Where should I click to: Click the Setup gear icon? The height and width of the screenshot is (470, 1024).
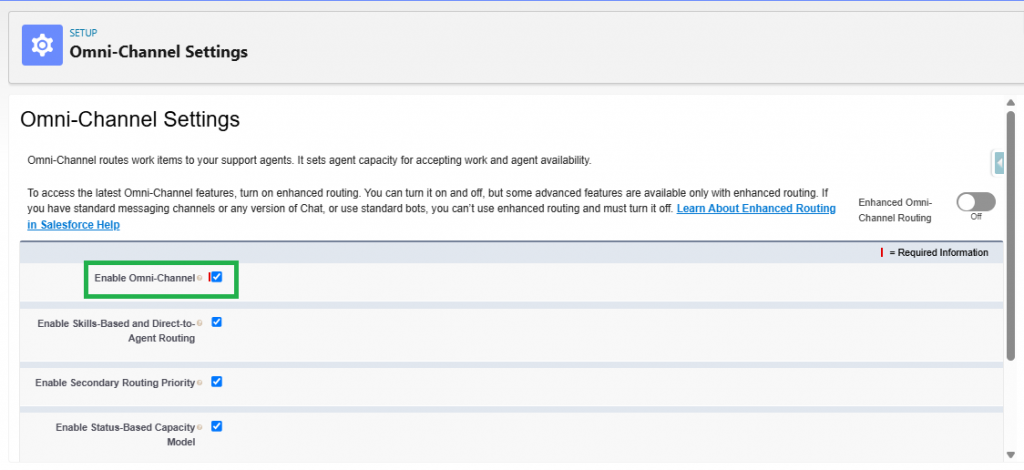[x=42, y=45]
